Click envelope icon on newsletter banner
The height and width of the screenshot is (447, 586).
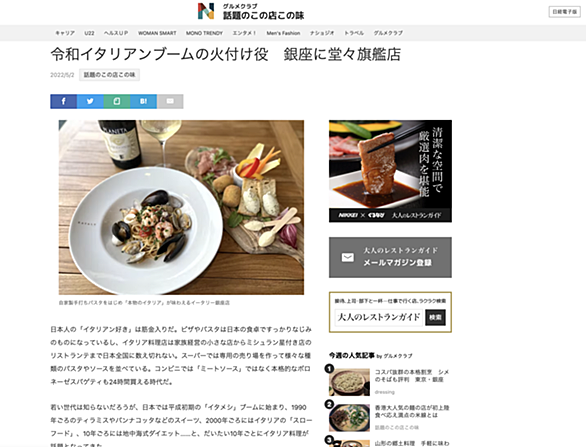(x=348, y=257)
